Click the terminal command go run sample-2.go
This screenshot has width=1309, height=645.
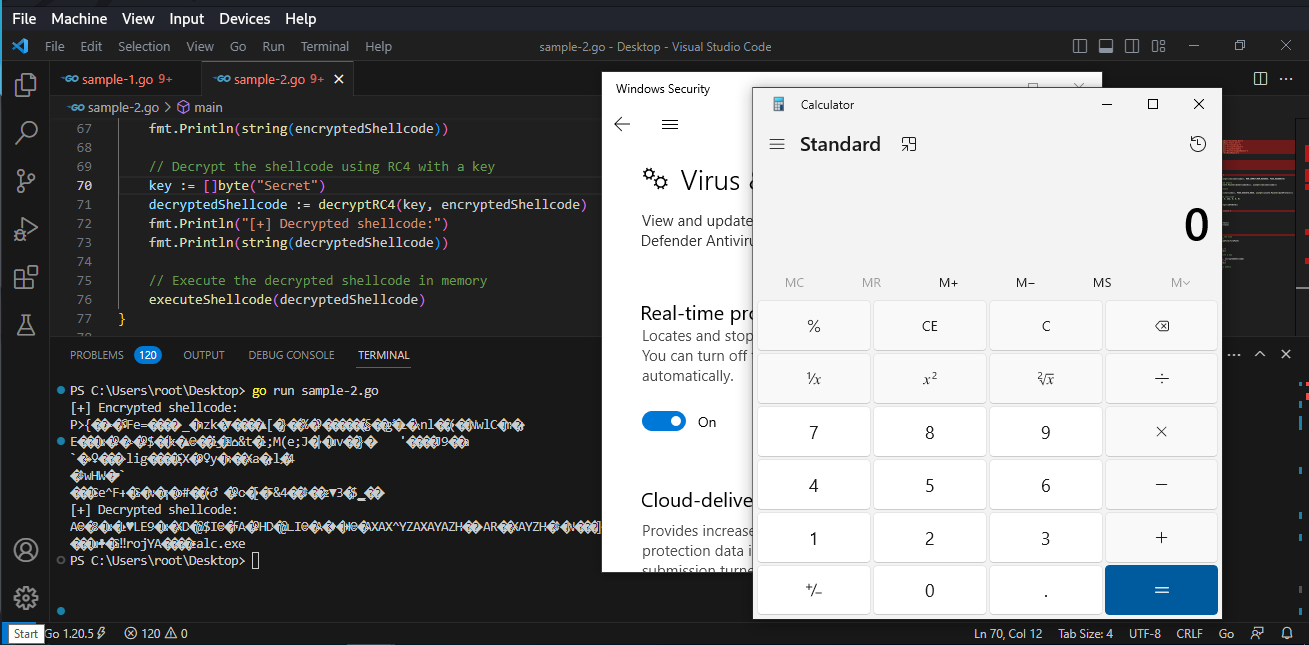coord(314,390)
